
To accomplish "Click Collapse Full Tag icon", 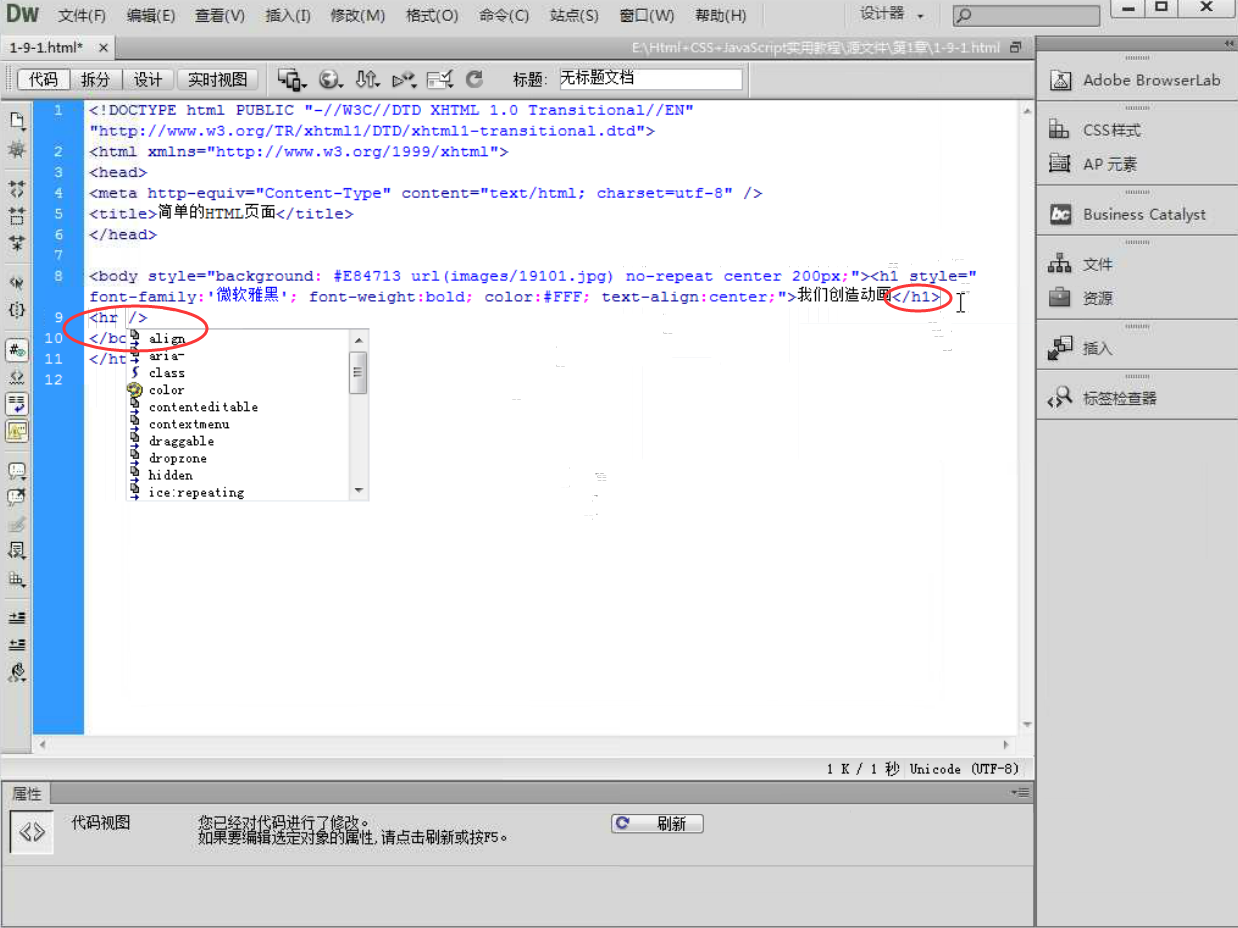I will 17,188.
